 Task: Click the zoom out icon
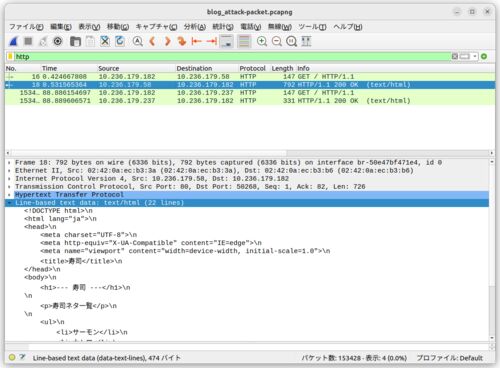(x=277, y=41)
